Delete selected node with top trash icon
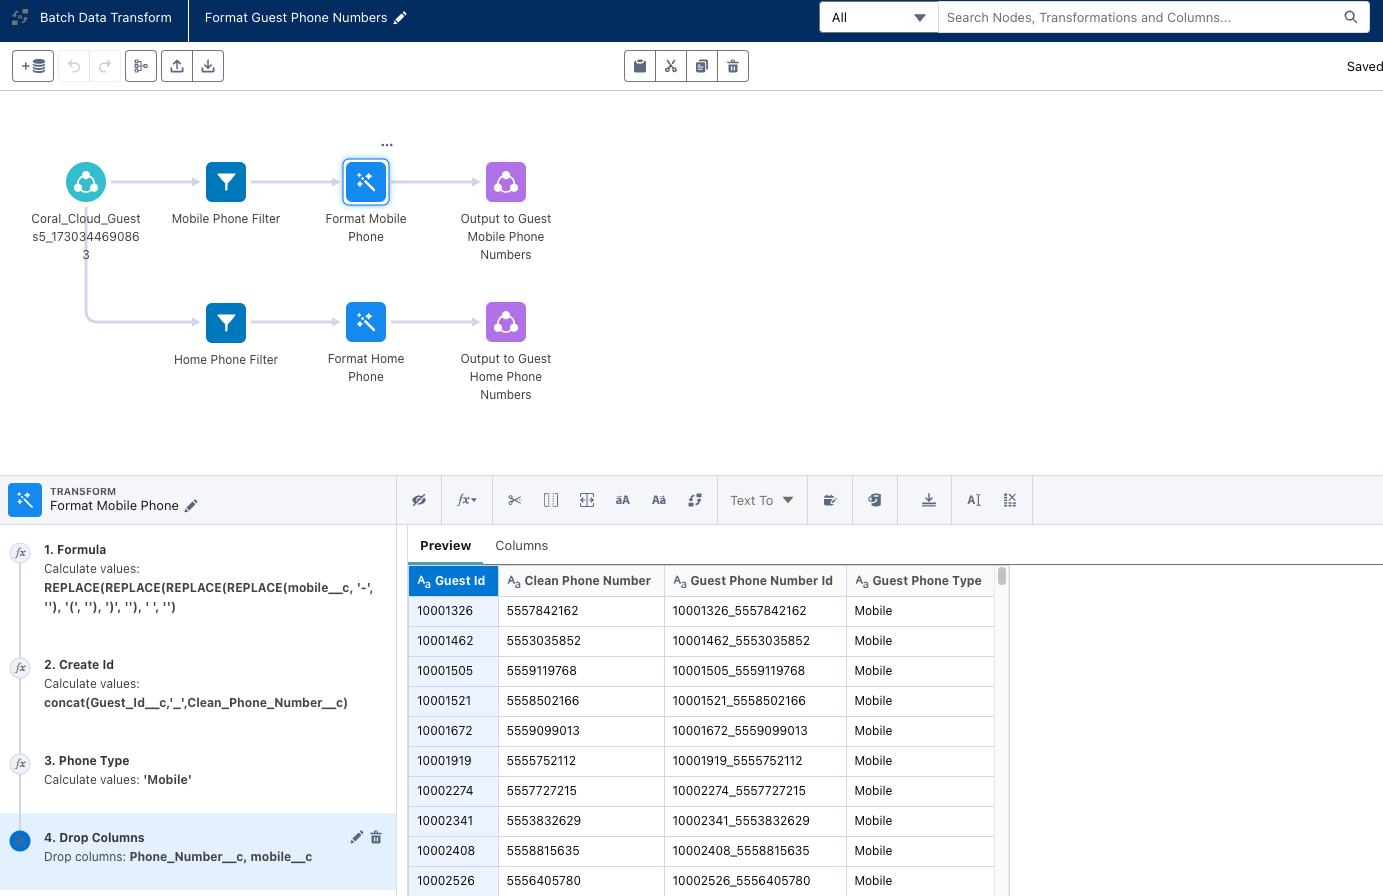The image size is (1383, 896). tap(733, 66)
